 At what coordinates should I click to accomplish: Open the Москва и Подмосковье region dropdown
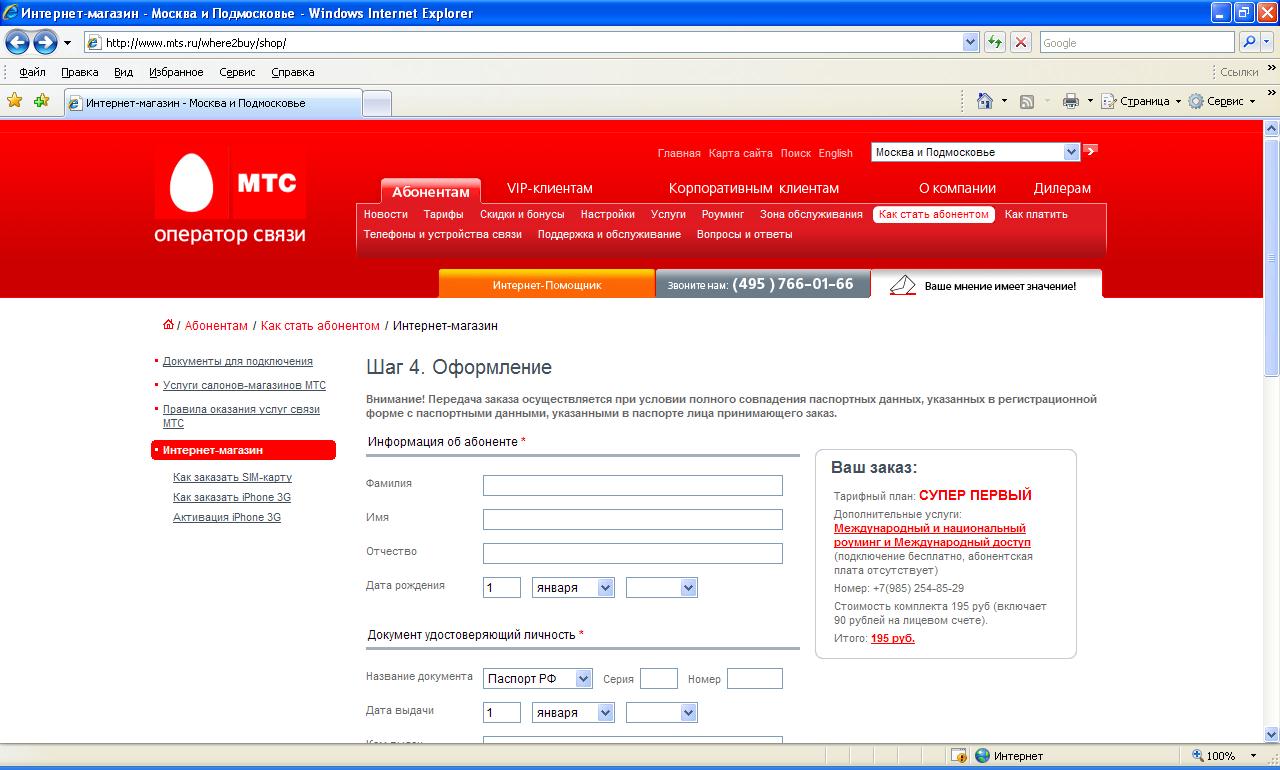coord(1071,152)
